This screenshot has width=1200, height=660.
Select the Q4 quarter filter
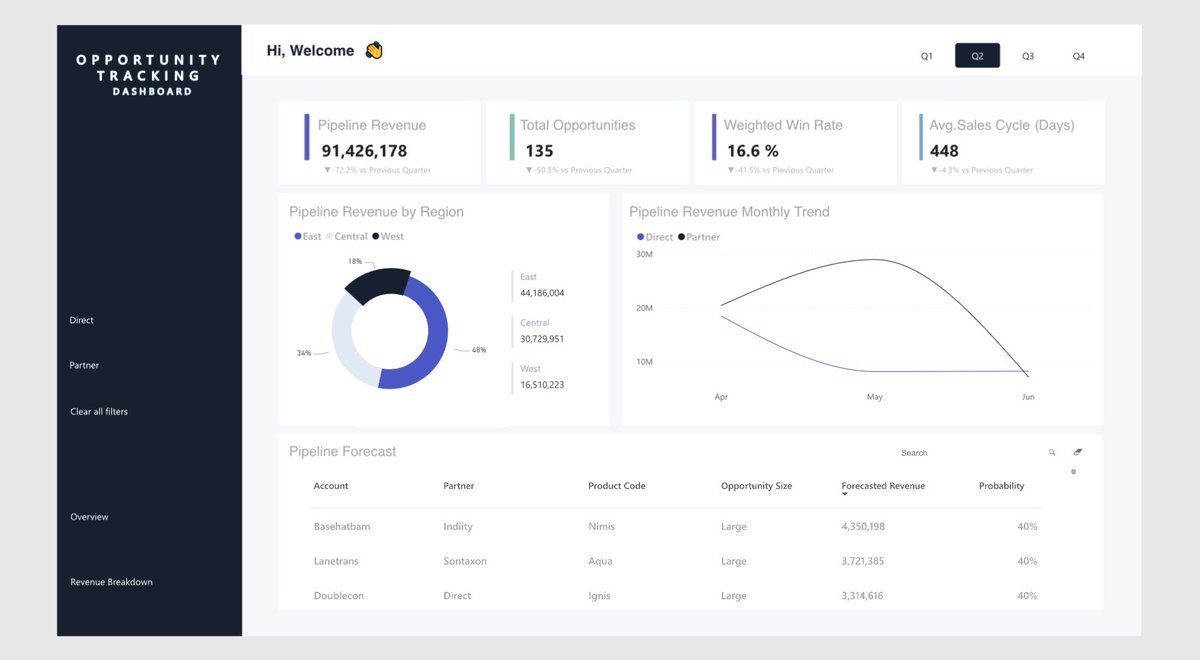(1078, 56)
